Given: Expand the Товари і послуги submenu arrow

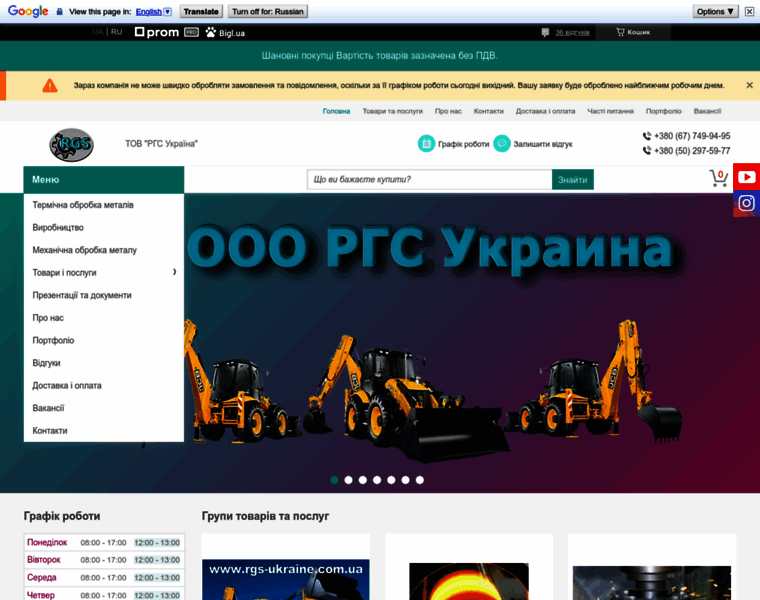Looking at the screenshot, I should (174, 272).
